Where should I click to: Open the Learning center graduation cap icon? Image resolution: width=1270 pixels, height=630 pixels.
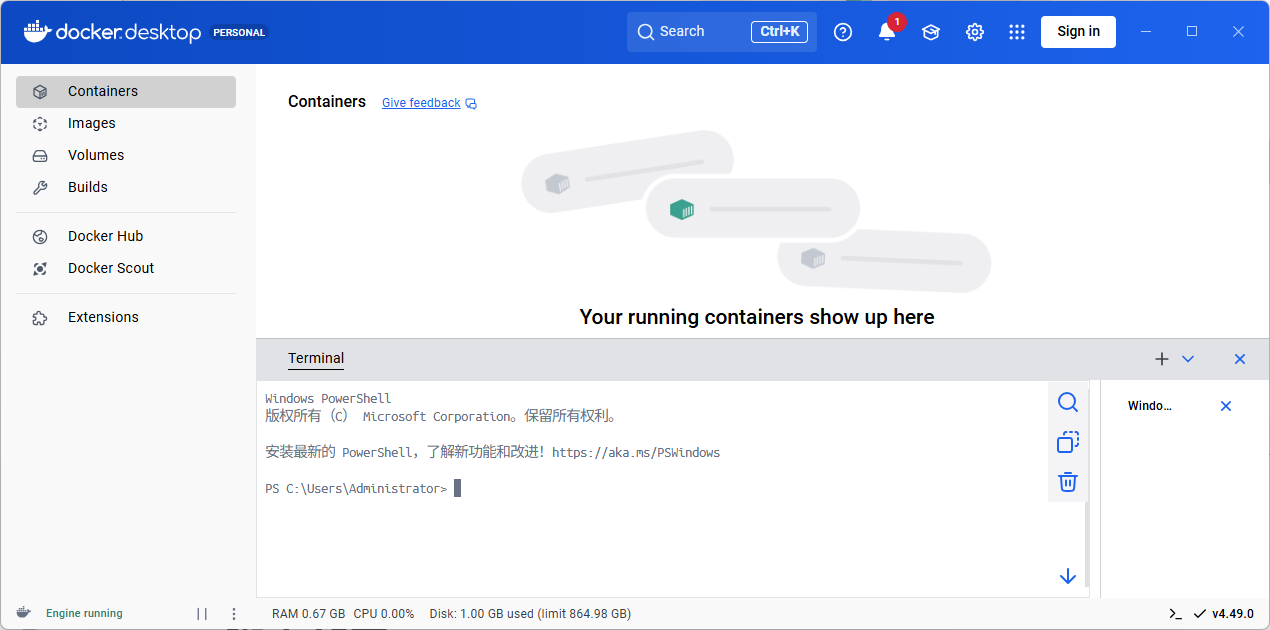(x=931, y=32)
